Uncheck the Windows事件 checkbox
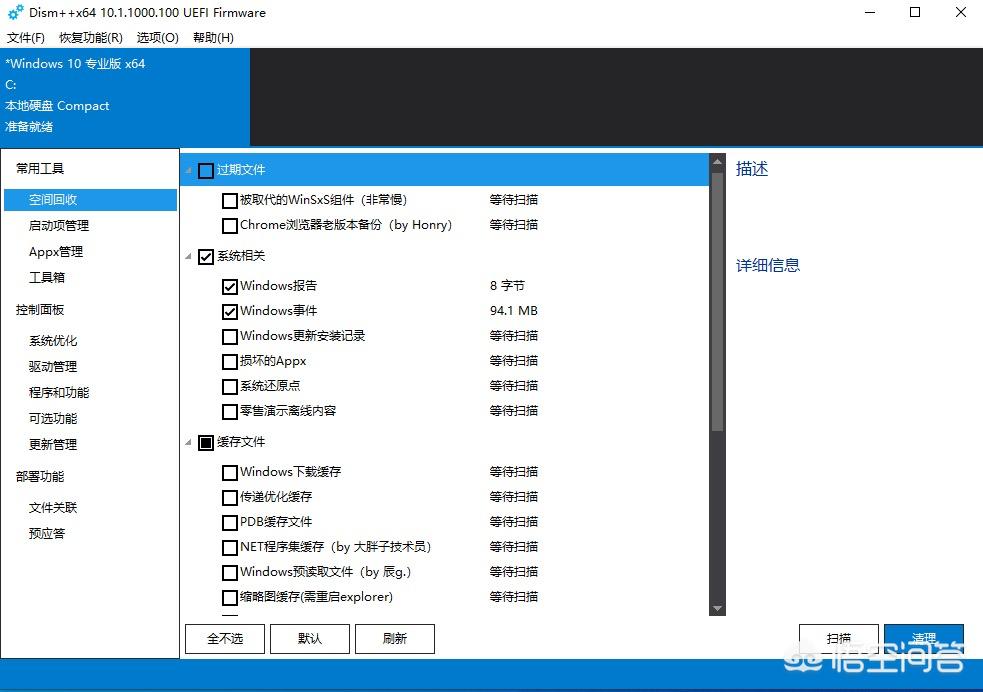The image size is (983, 692). (x=229, y=312)
